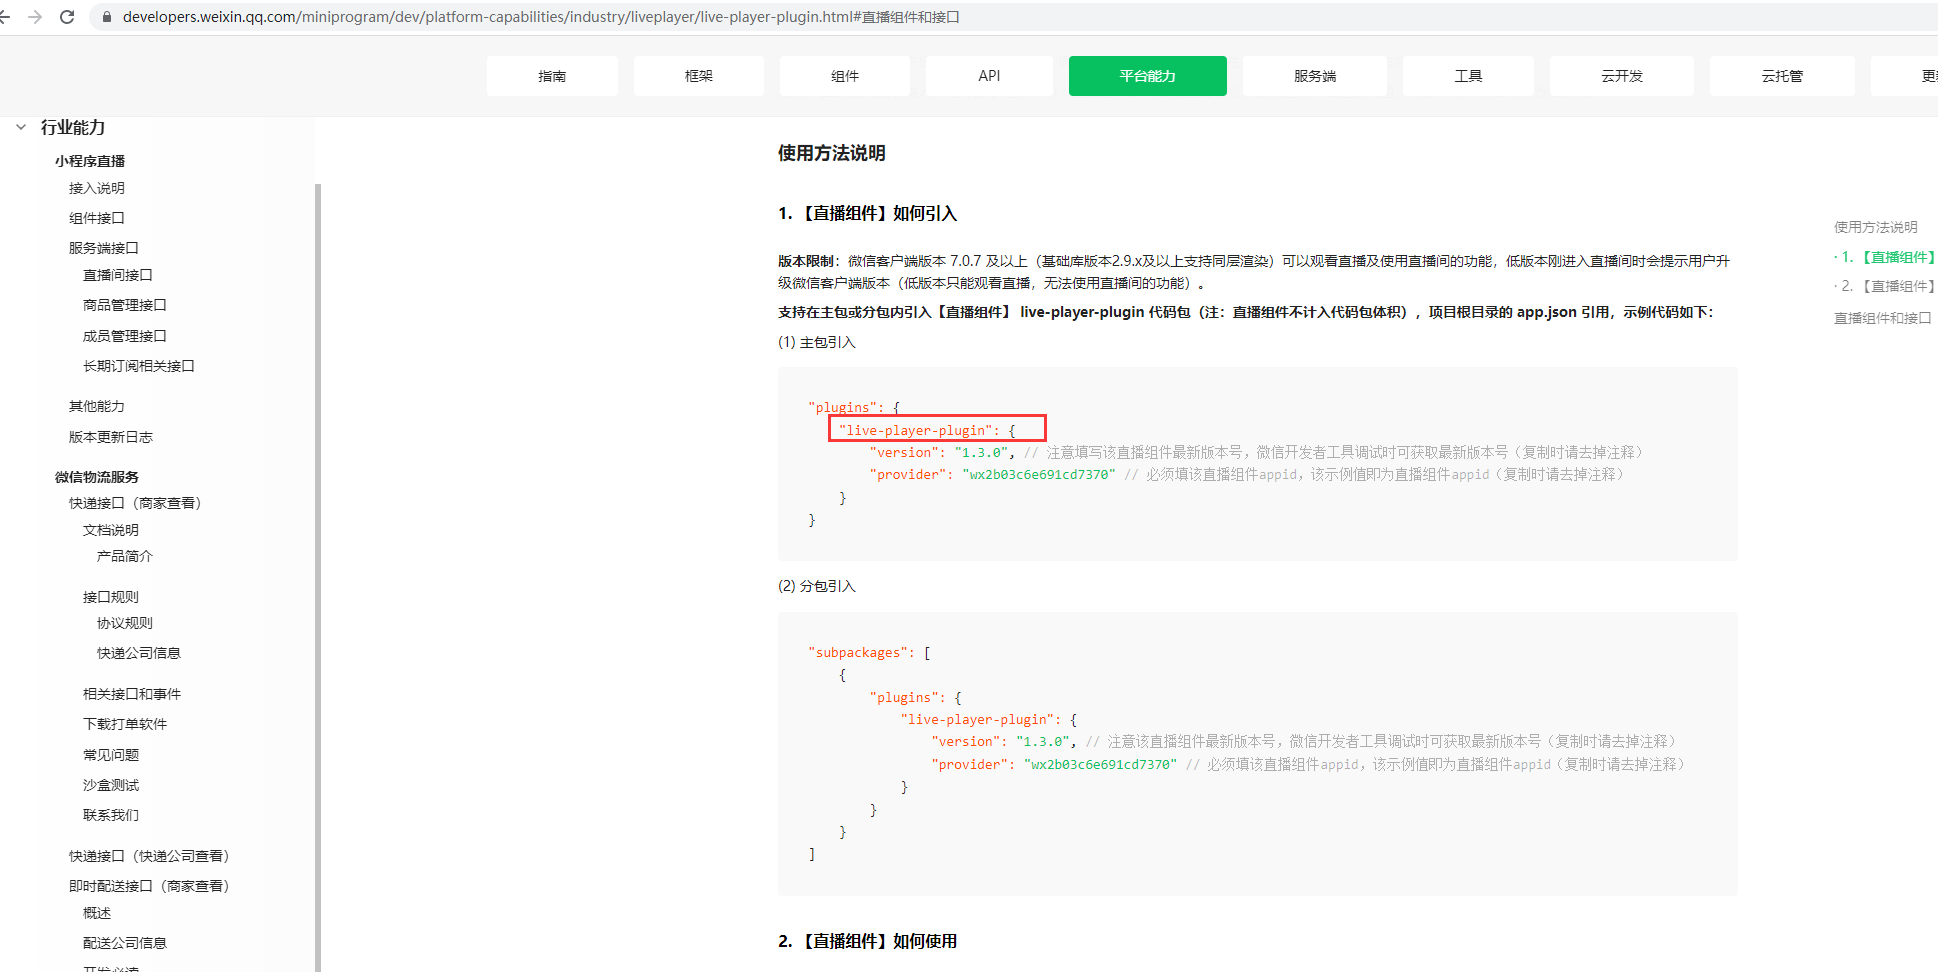Open 微信物流服务 sidebar section
This screenshot has width=1938, height=972.
tap(97, 477)
